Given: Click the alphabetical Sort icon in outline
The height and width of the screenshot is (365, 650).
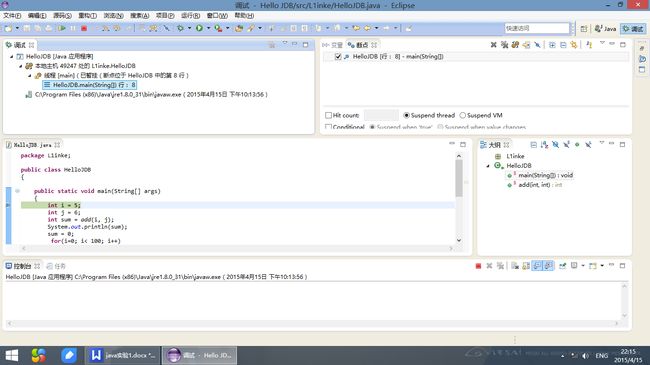Looking at the screenshot, I should (544, 145).
